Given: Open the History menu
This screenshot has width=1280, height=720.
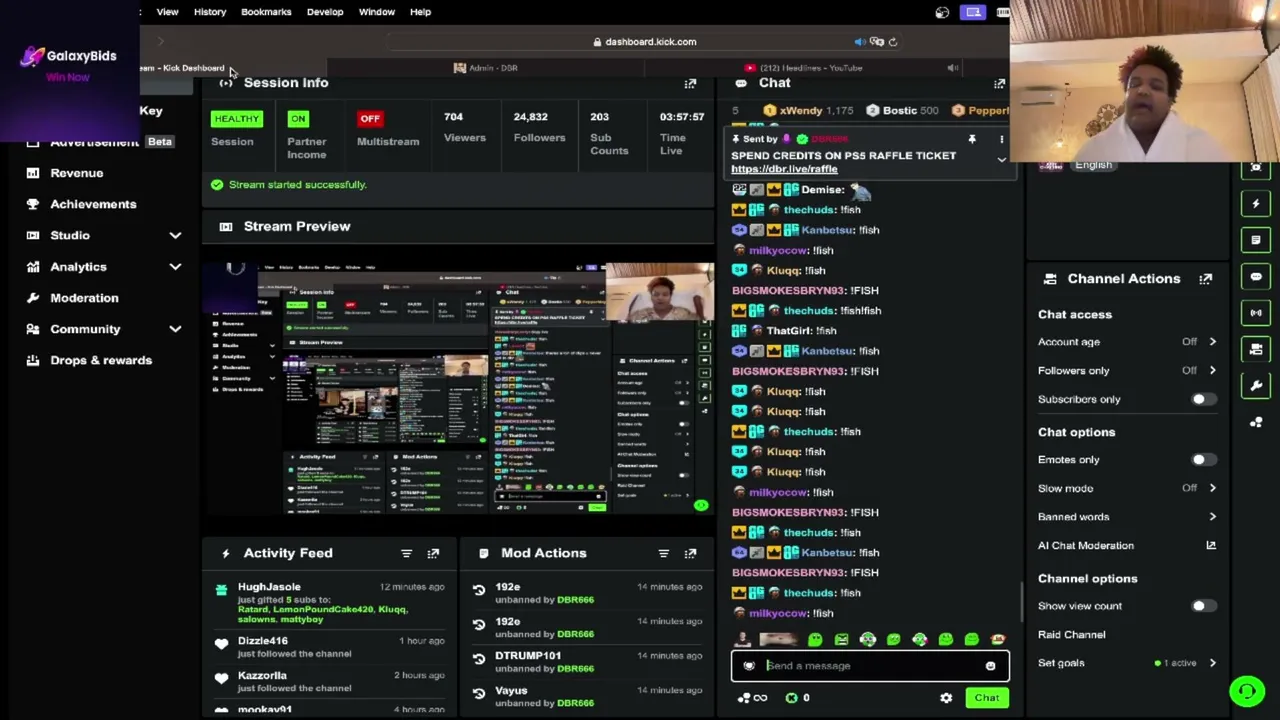Looking at the screenshot, I should (x=210, y=12).
